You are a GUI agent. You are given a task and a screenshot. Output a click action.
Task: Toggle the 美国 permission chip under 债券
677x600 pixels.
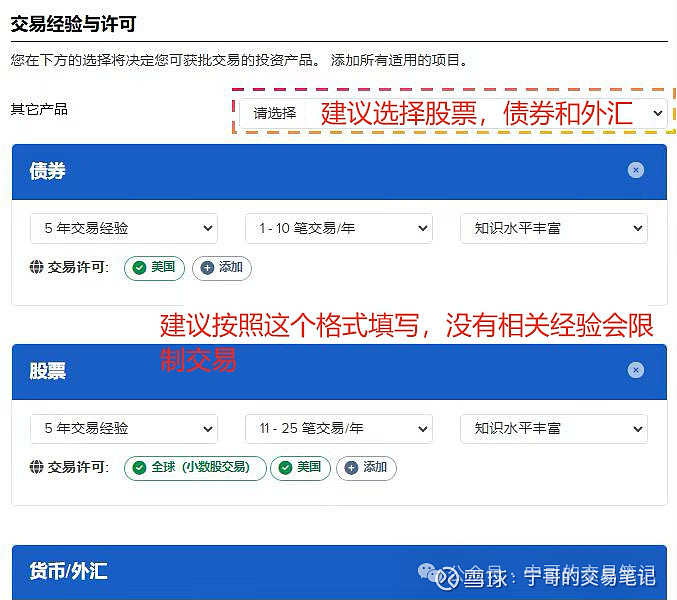pos(154,268)
